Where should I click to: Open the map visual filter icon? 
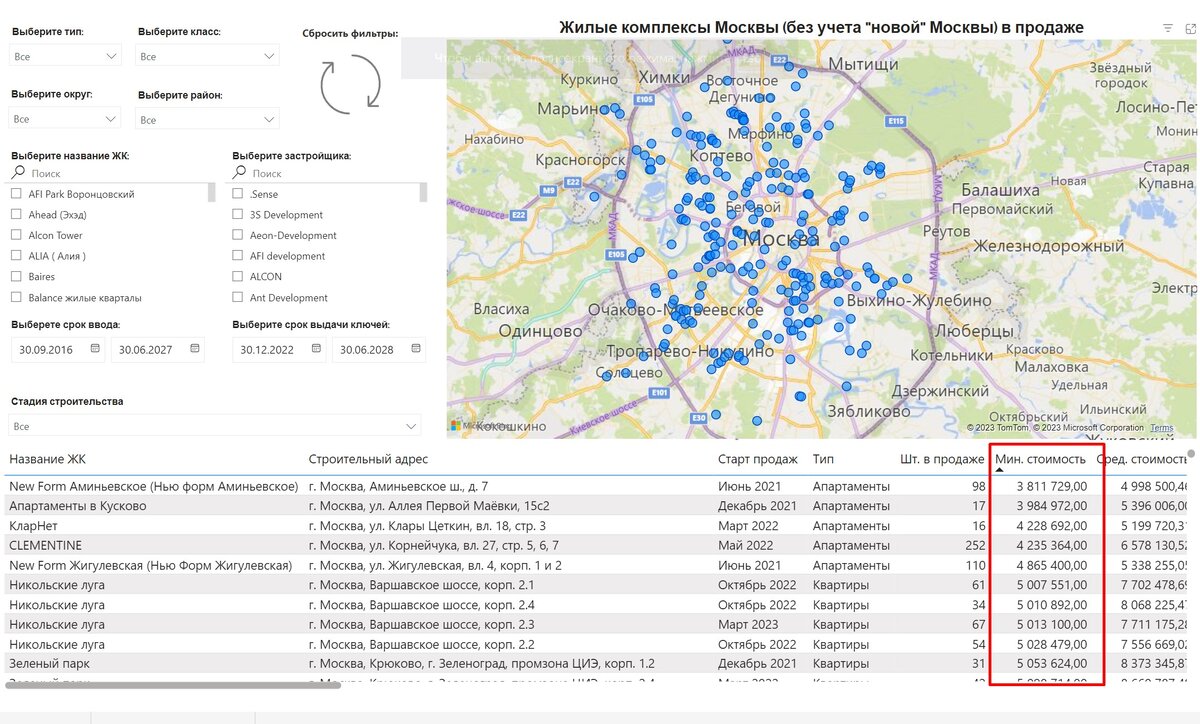point(1167,28)
